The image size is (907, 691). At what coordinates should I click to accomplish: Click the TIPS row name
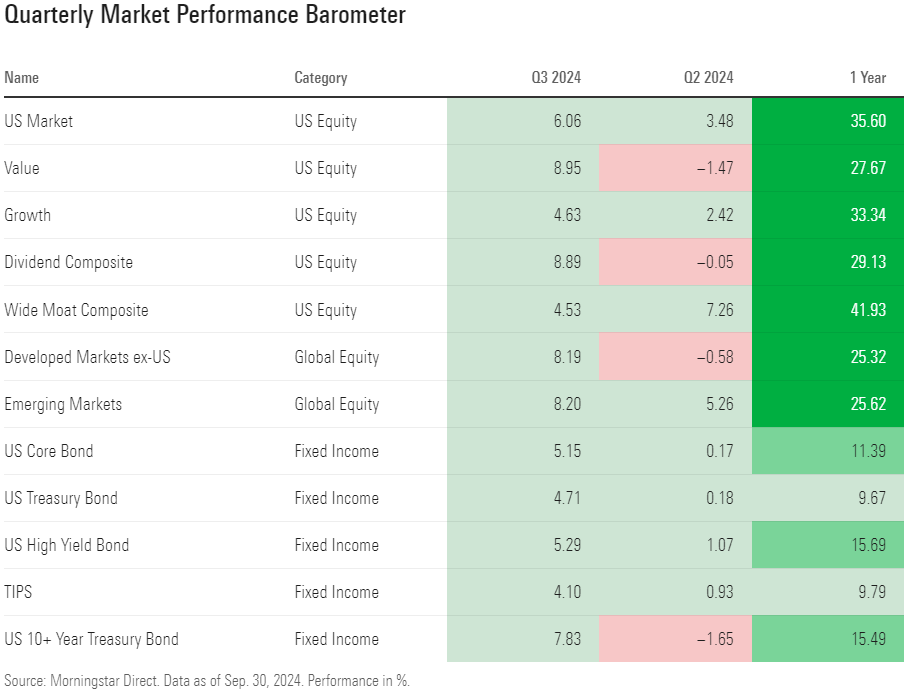pyautogui.click(x=18, y=592)
